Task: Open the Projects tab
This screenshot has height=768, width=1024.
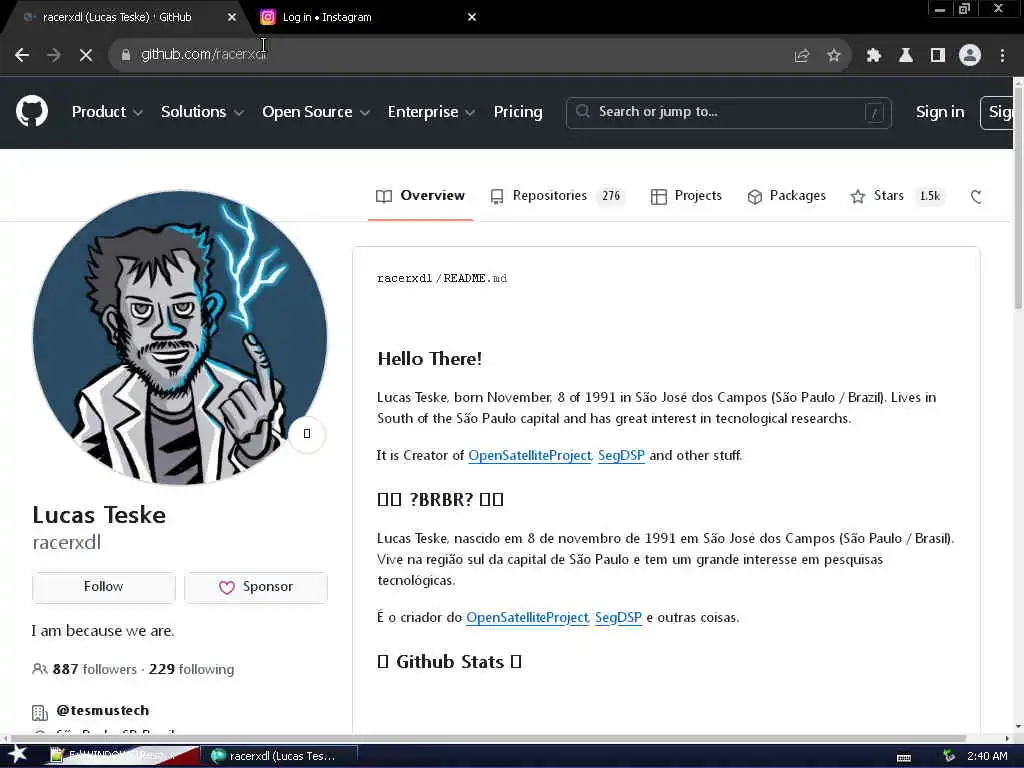Action: 686,196
